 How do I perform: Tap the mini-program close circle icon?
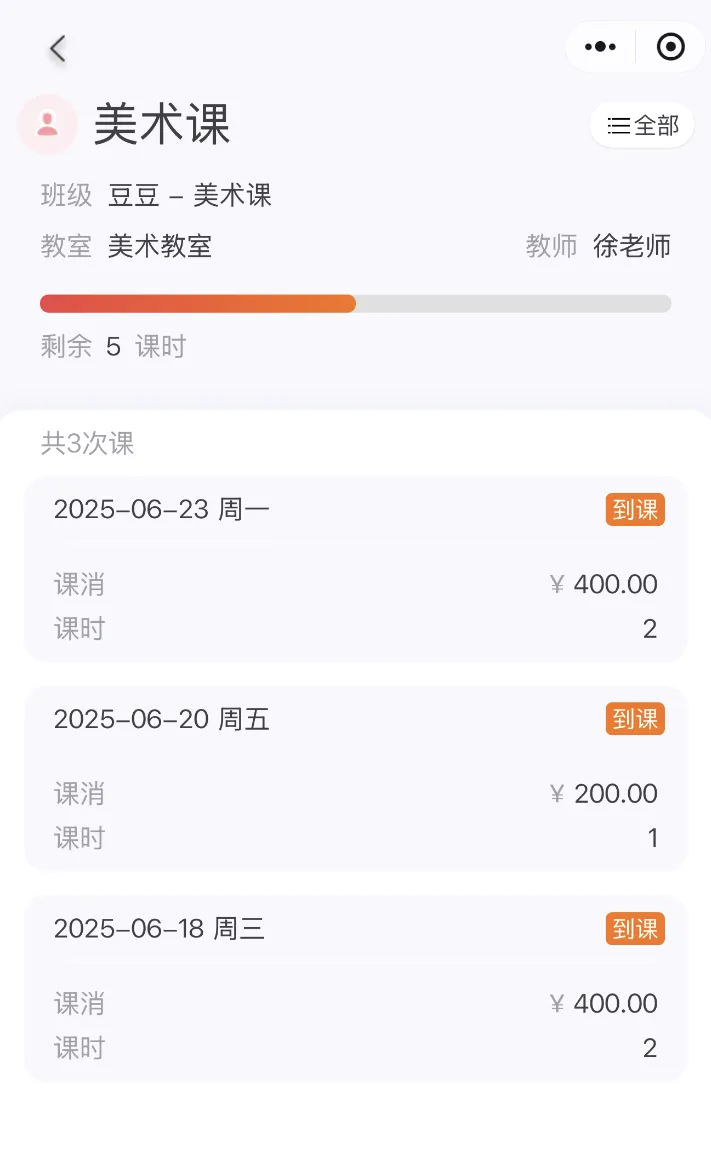[x=670, y=47]
